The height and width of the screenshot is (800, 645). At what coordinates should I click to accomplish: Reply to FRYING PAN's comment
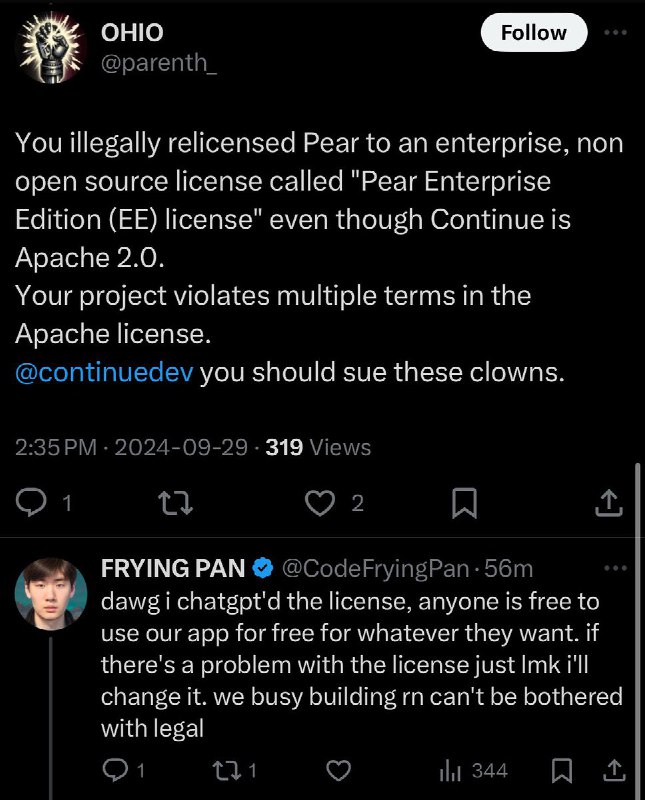tap(115, 770)
